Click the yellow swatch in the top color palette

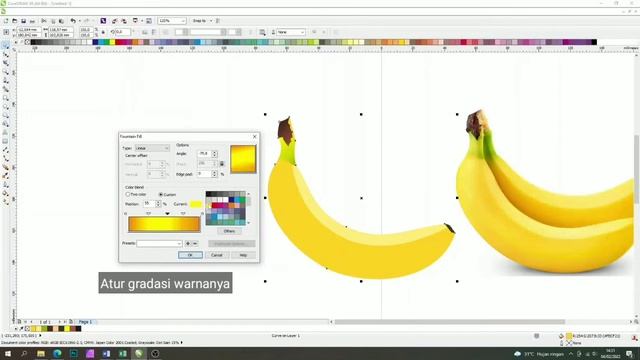coord(112,42)
